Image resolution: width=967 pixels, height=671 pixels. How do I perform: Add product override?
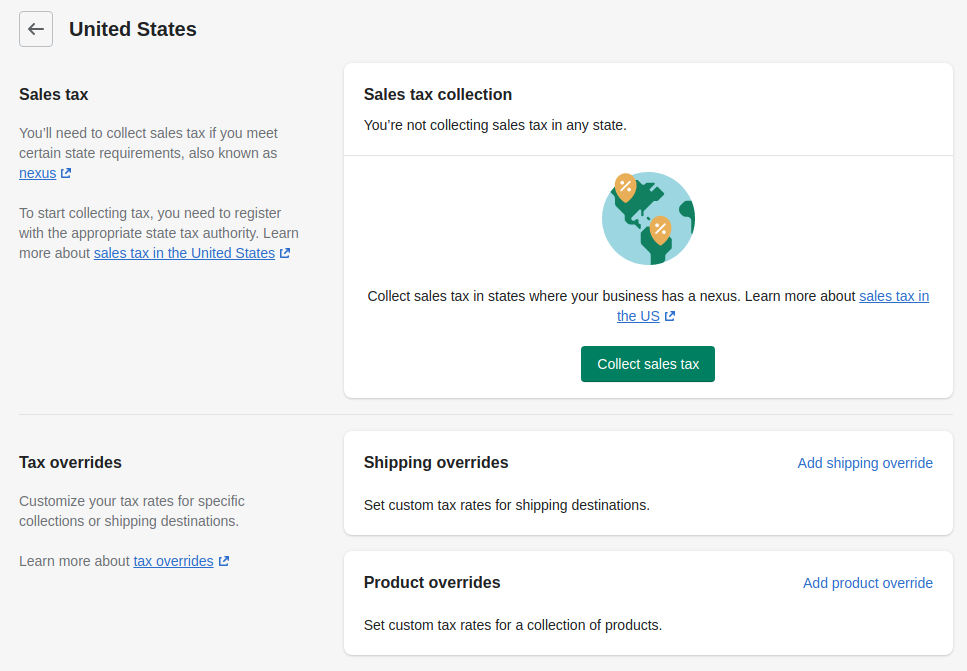pos(868,583)
